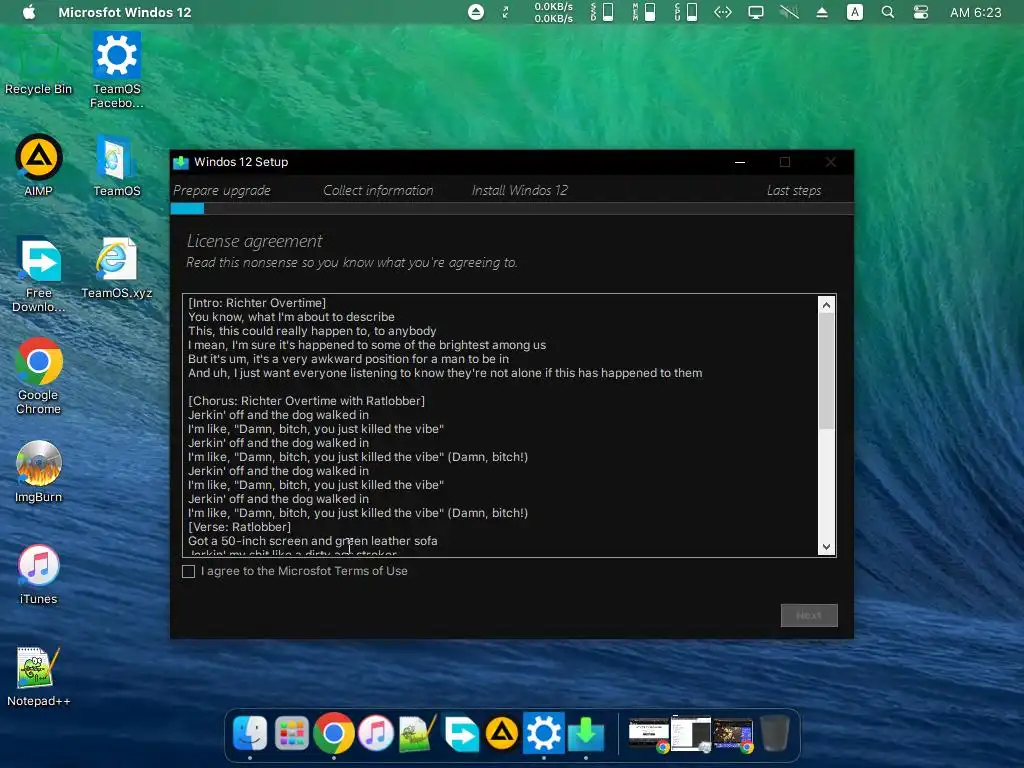Open Free Download Manager desktop icon
The height and width of the screenshot is (768, 1024).
(39, 274)
